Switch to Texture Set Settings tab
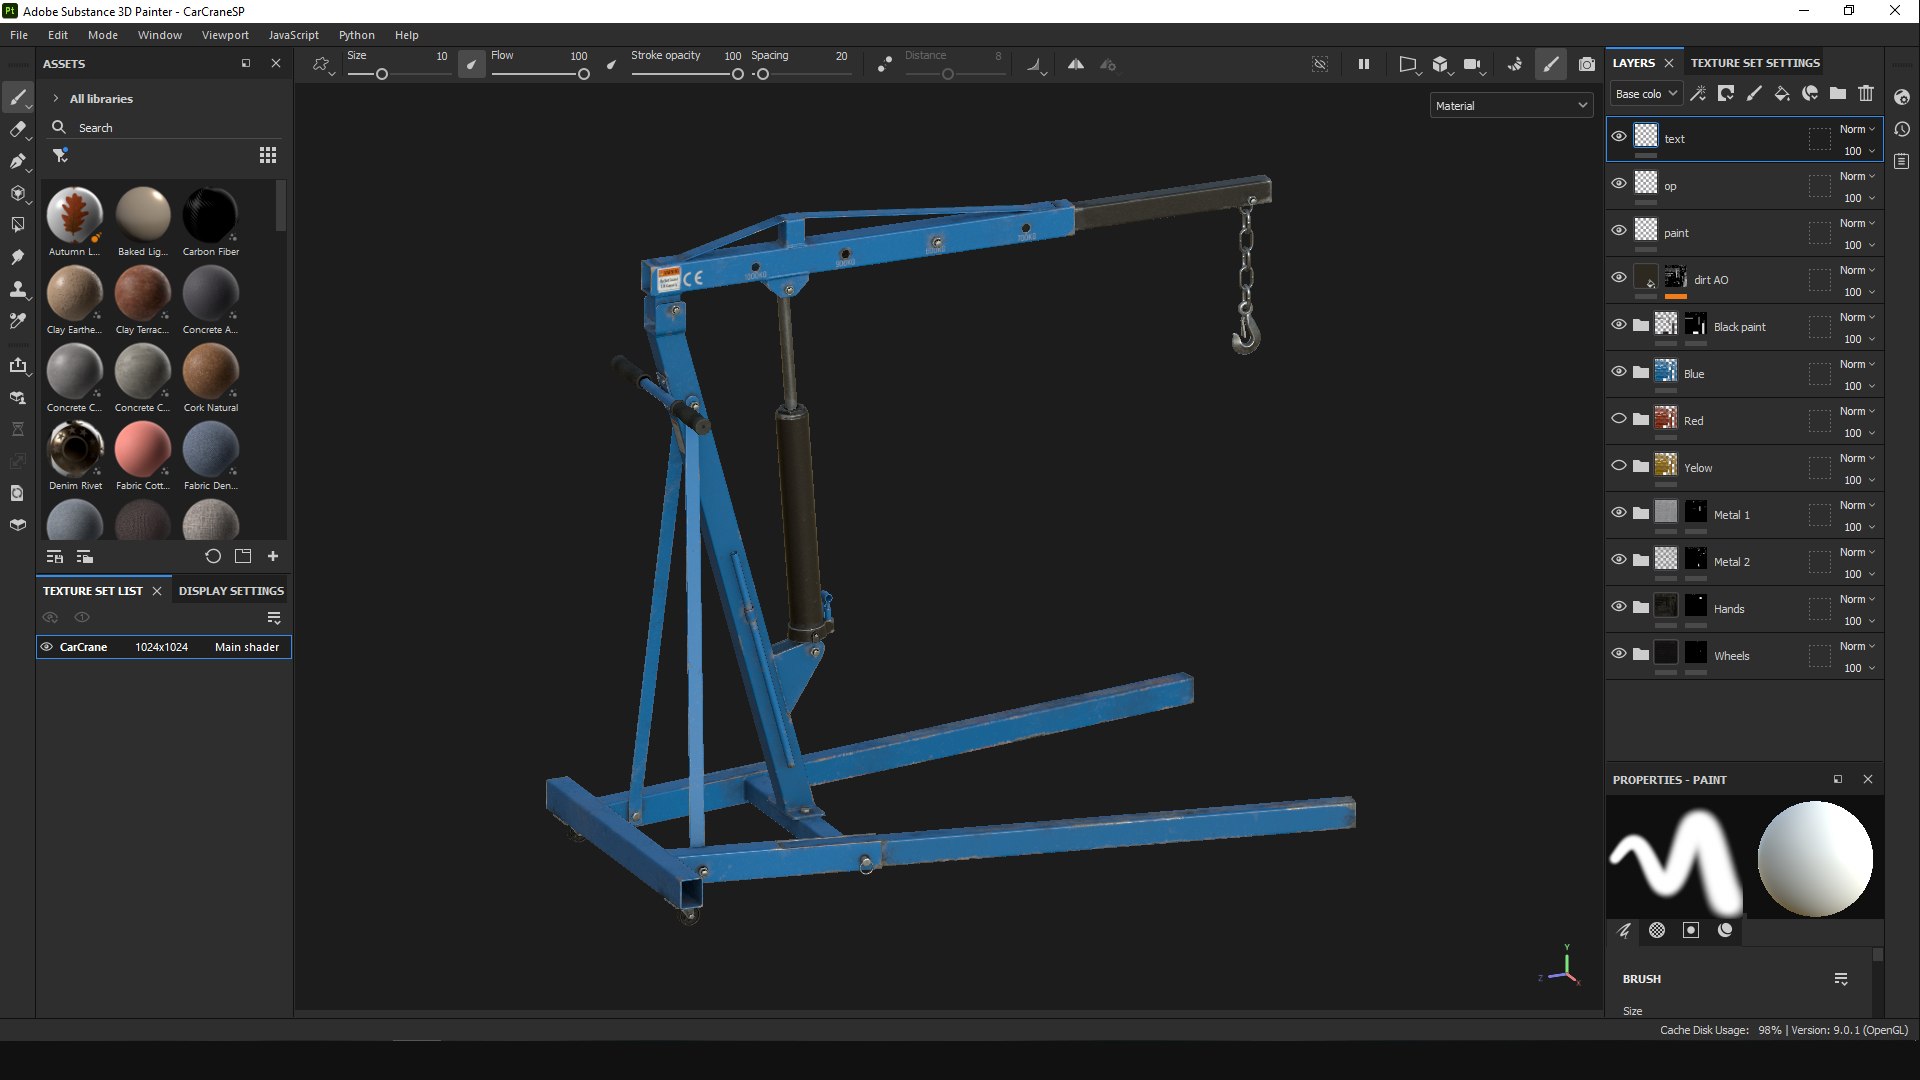The height and width of the screenshot is (1080, 1920). point(1754,63)
